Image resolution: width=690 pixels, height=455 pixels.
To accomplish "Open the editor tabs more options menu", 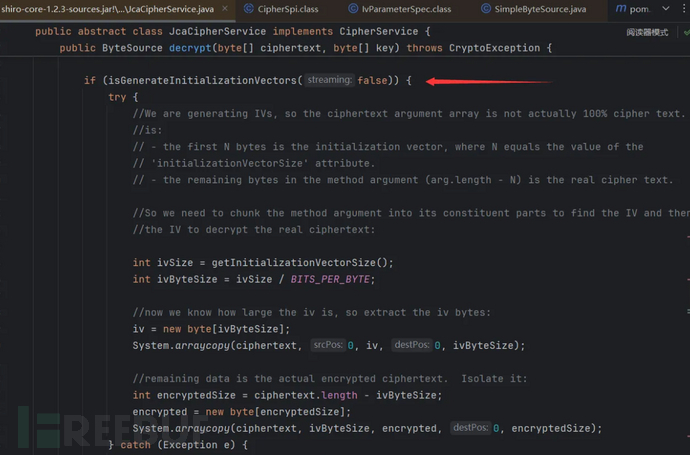I will point(684,9).
